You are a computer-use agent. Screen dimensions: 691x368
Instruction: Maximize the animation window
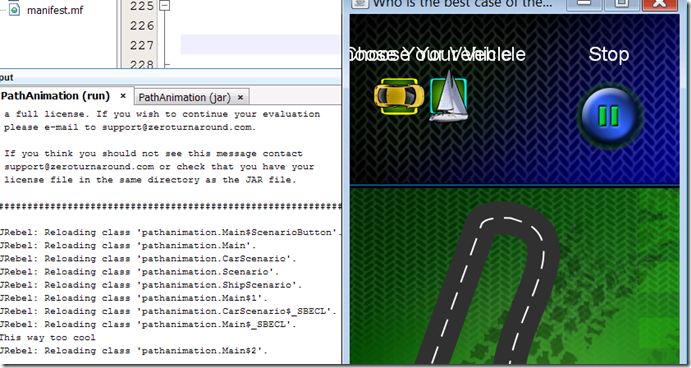click(622, 4)
